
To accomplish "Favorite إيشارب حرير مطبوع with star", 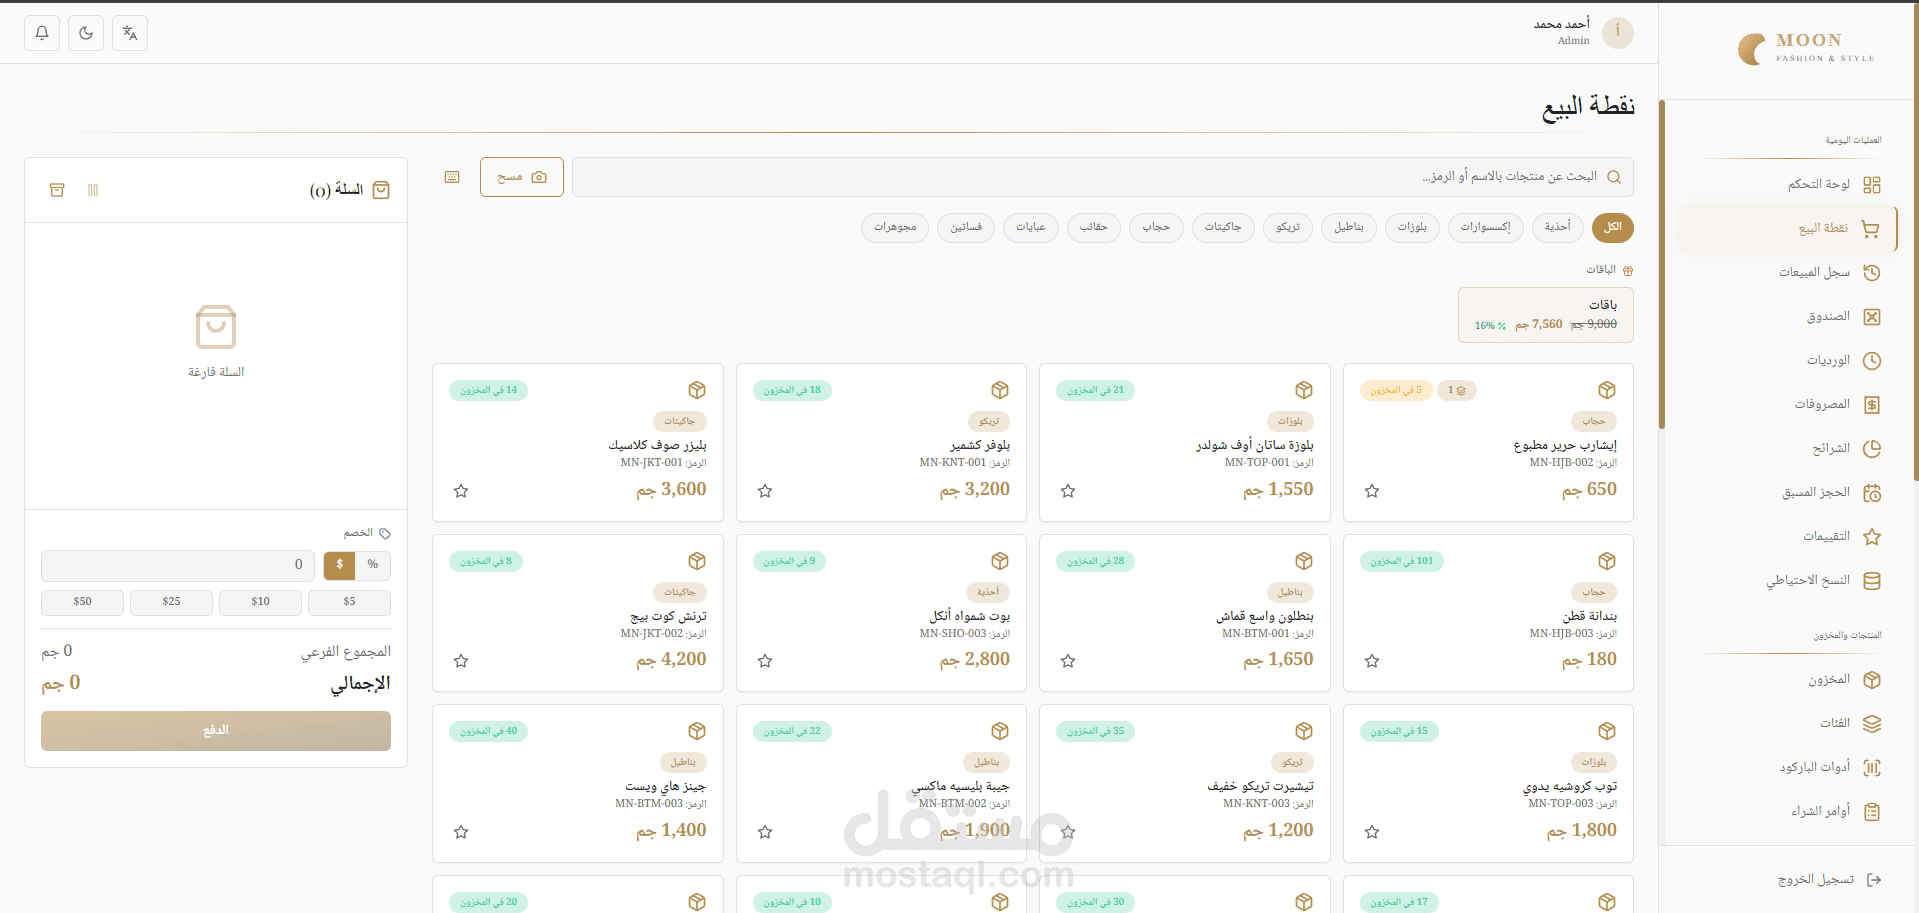I will pyautogui.click(x=1372, y=491).
